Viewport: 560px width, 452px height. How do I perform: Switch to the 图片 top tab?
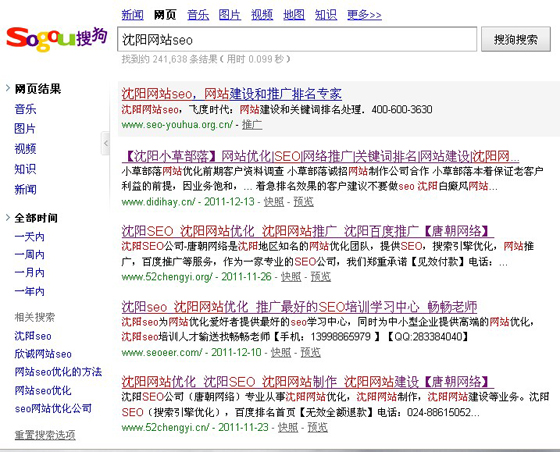[x=230, y=15]
